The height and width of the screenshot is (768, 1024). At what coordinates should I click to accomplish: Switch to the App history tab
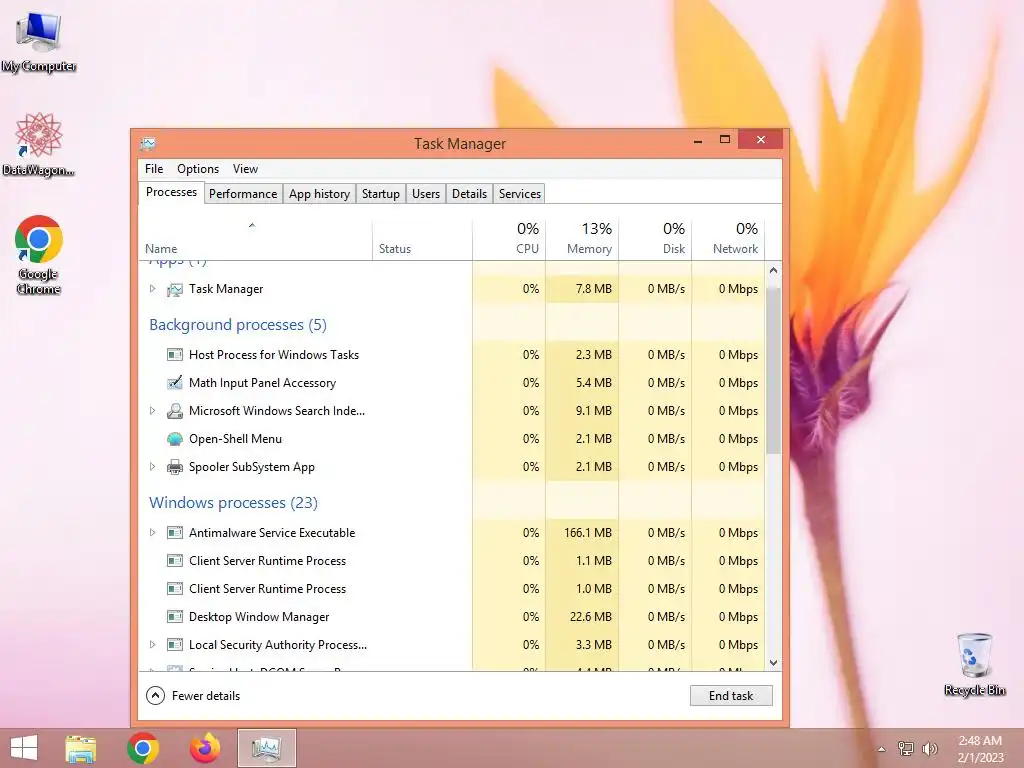coord(319,194)
